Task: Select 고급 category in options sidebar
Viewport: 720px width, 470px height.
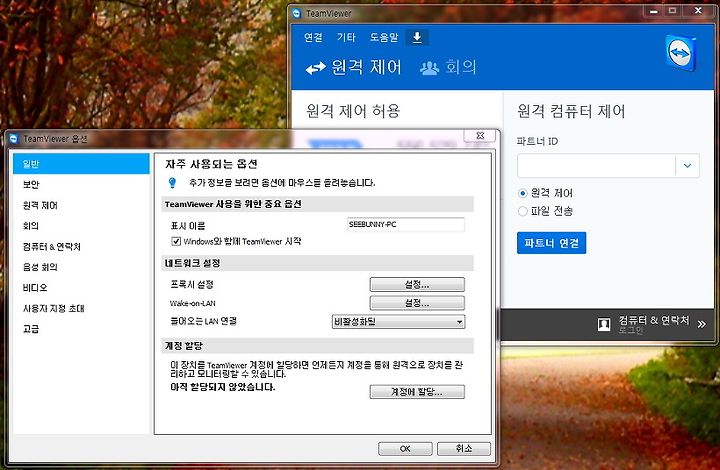Action: 81,329
